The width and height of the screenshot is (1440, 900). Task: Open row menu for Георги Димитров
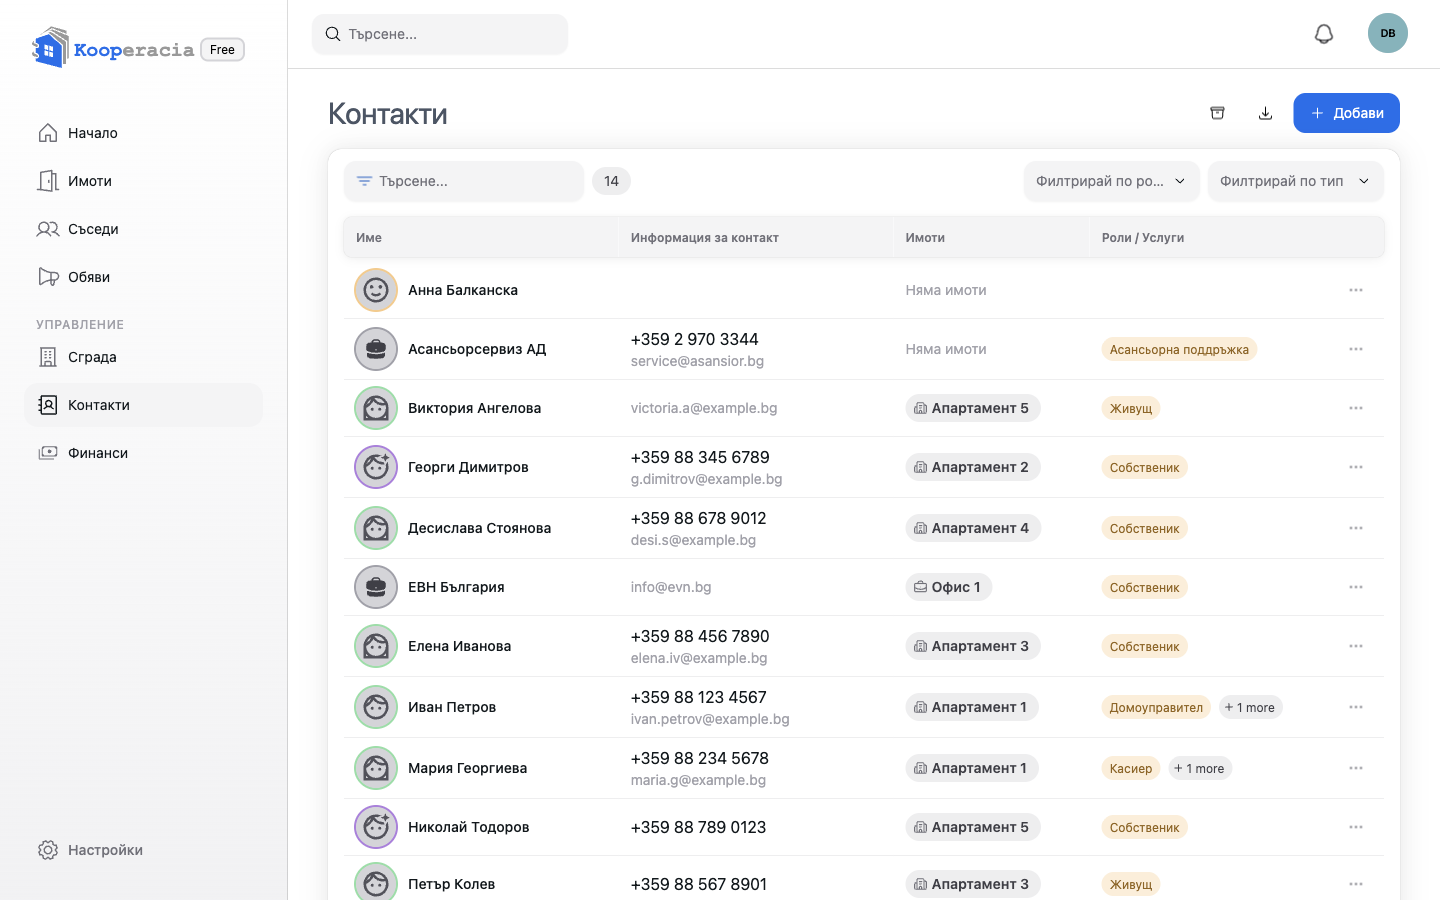coord(1356,467)
